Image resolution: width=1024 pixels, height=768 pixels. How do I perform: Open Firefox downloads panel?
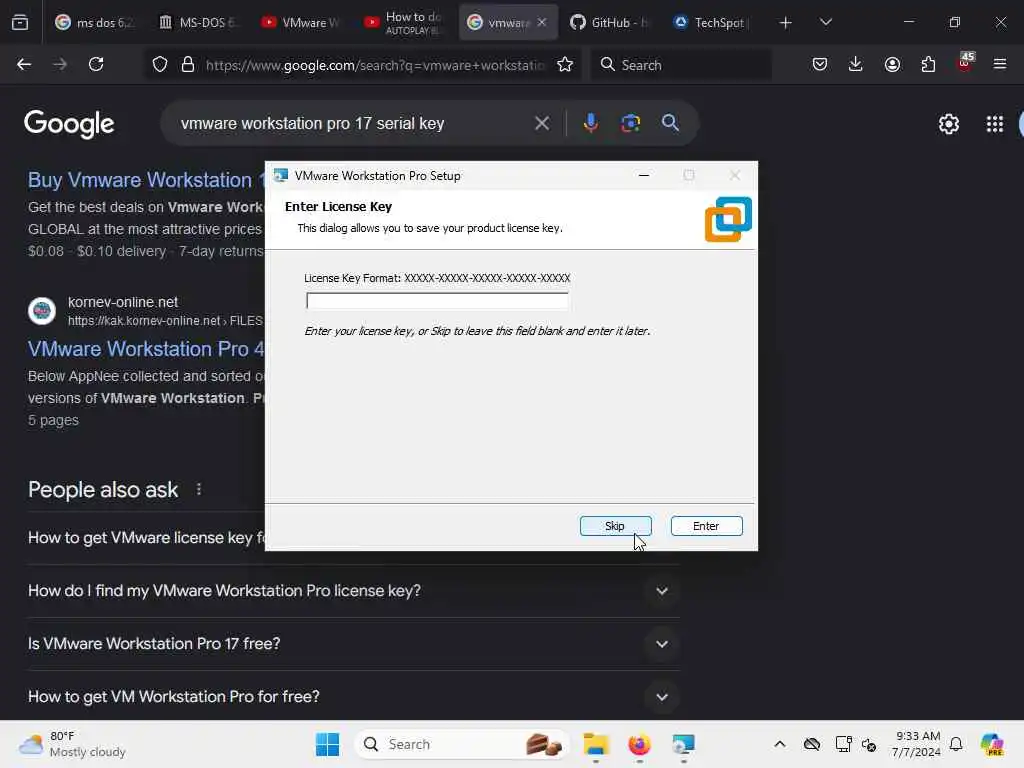tap(856, 64)
